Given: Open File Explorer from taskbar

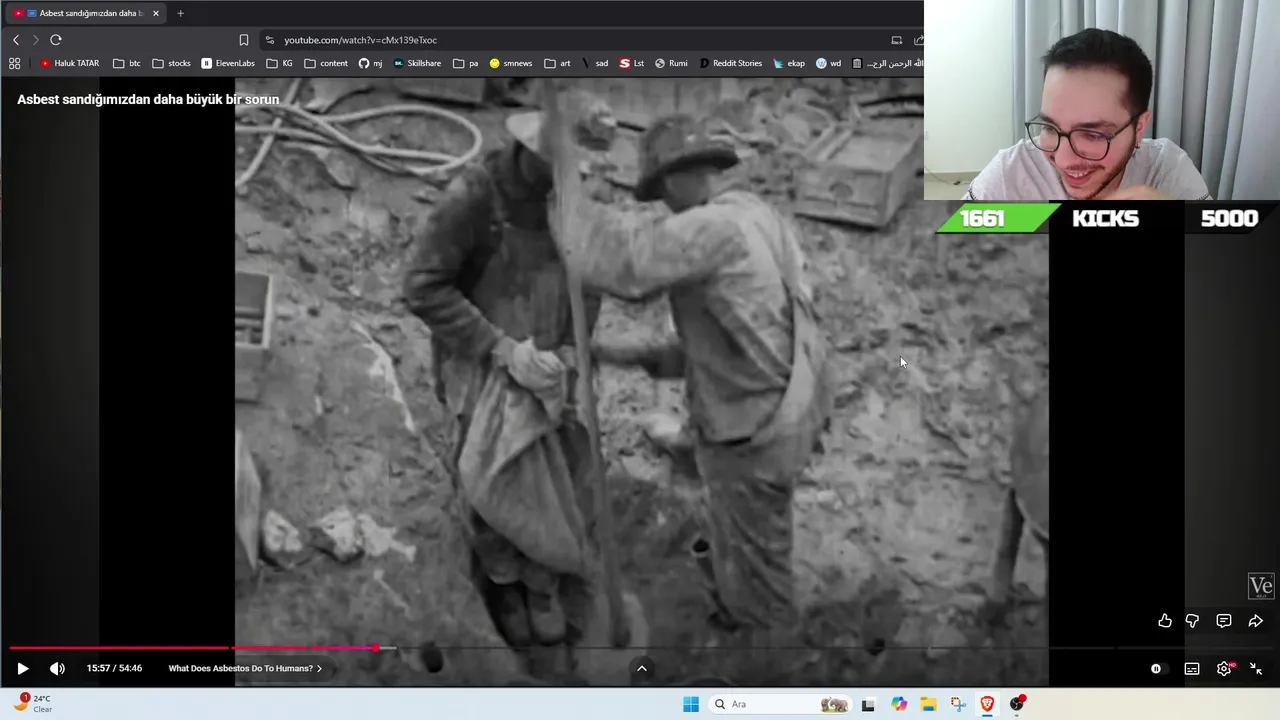Looking at the screenshot, I should [x=928, y=704].
